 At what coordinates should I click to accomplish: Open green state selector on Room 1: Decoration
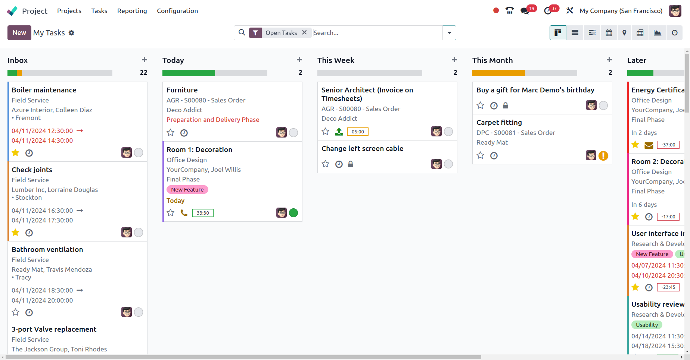click(x=294, y=213)
